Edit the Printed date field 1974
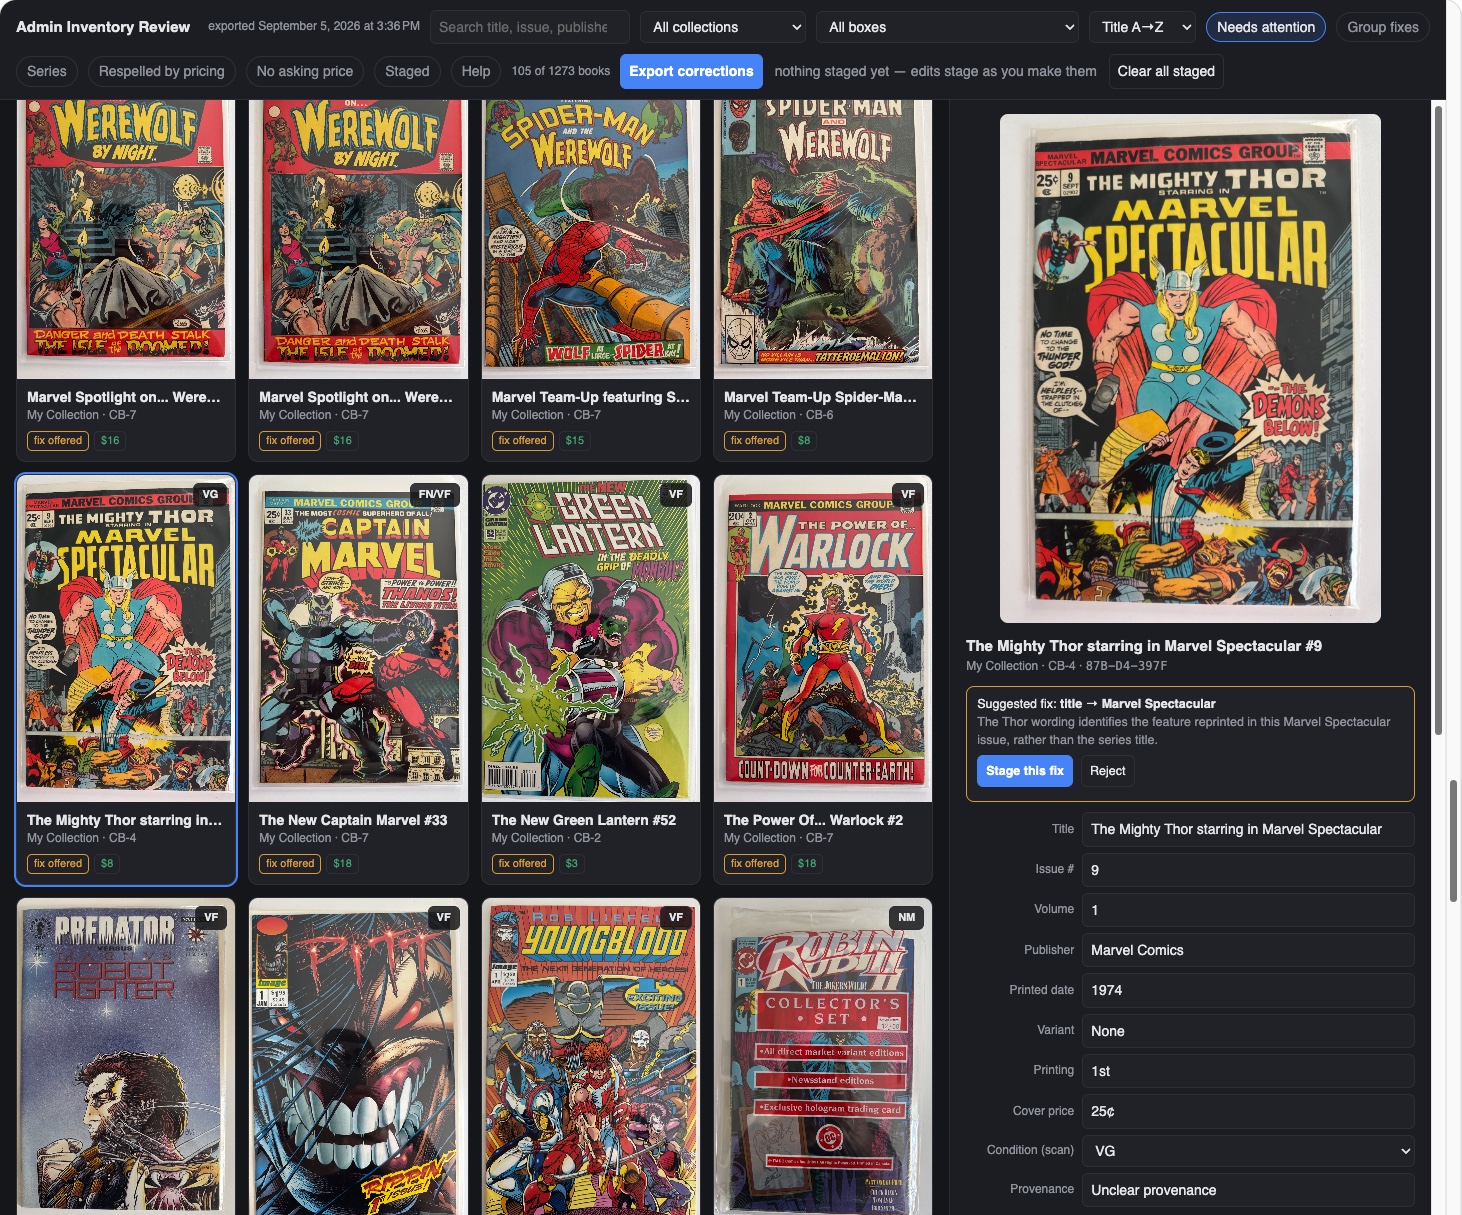Image resolution: width=1462 pixels, height=1215 pixels. (1248, 990)
